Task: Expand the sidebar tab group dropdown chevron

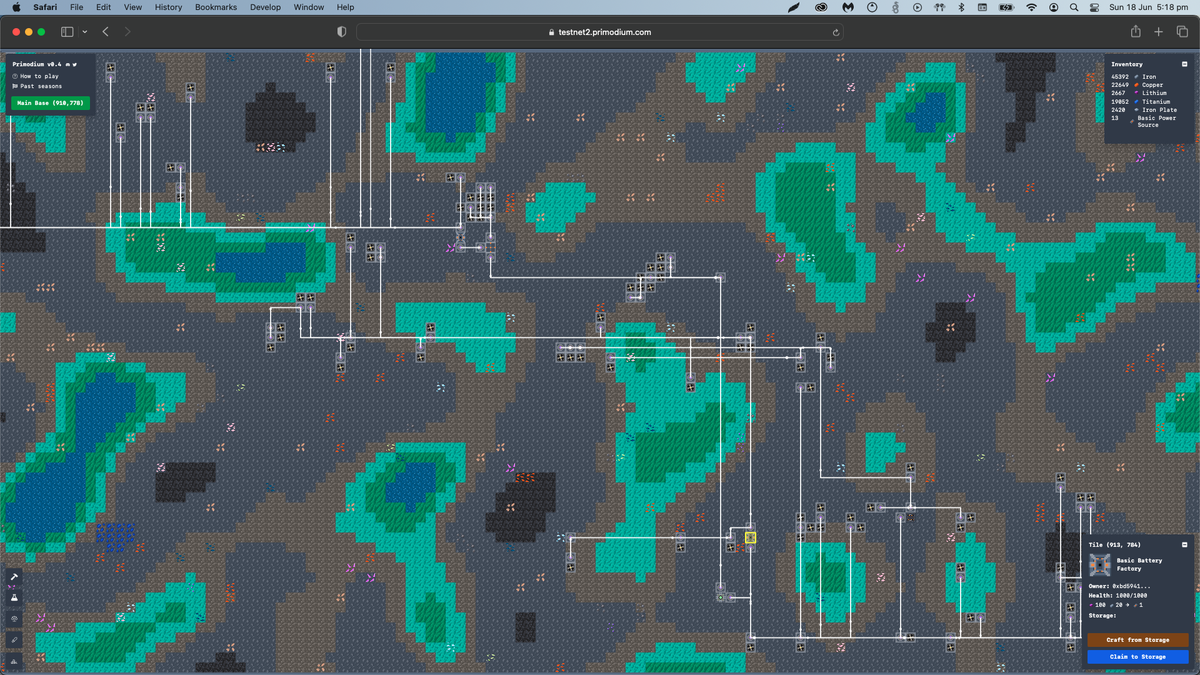Action: click(84, 32)
